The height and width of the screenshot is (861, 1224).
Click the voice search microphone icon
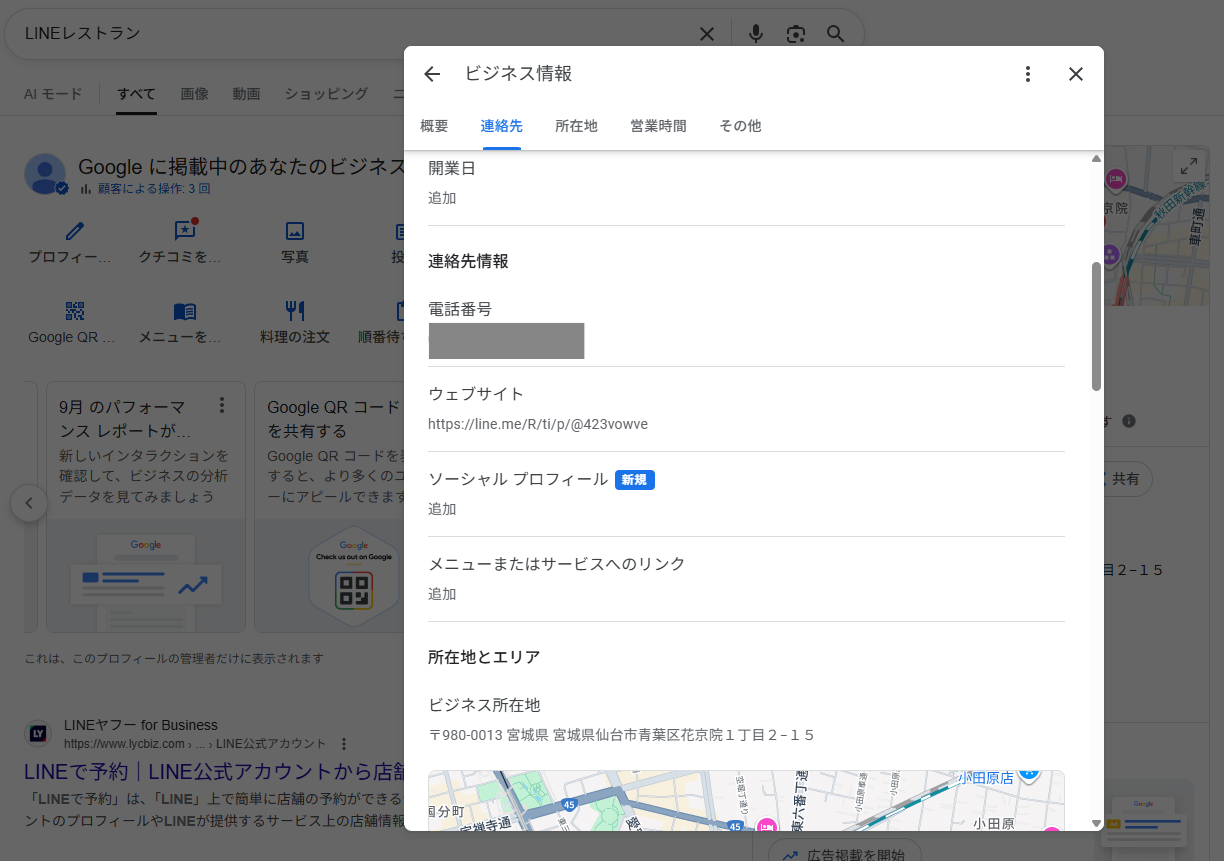(756, 34)
